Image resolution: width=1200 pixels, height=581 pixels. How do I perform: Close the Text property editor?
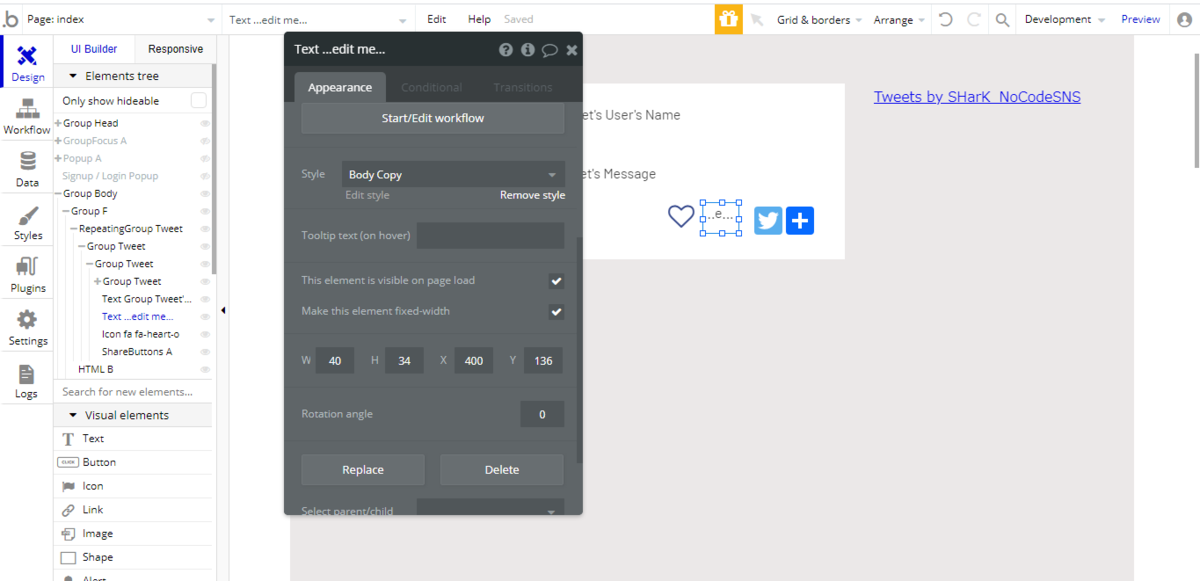coord(572,49)
